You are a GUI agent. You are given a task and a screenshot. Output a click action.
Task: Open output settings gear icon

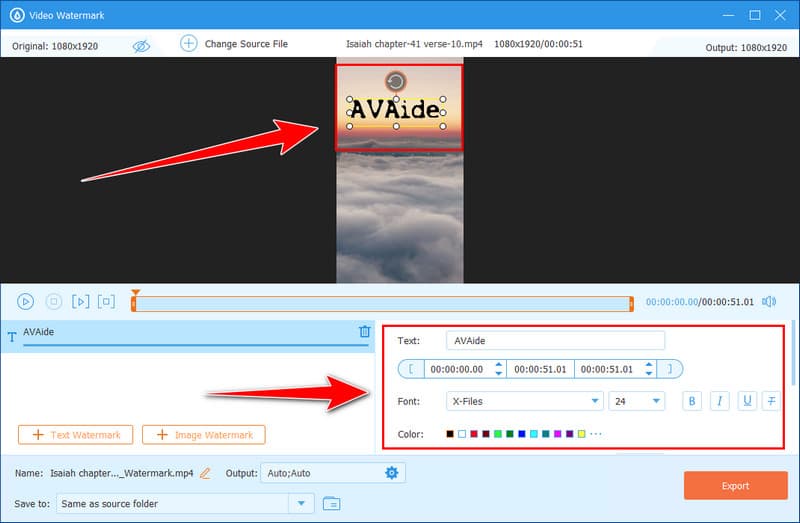coord(391,473)
